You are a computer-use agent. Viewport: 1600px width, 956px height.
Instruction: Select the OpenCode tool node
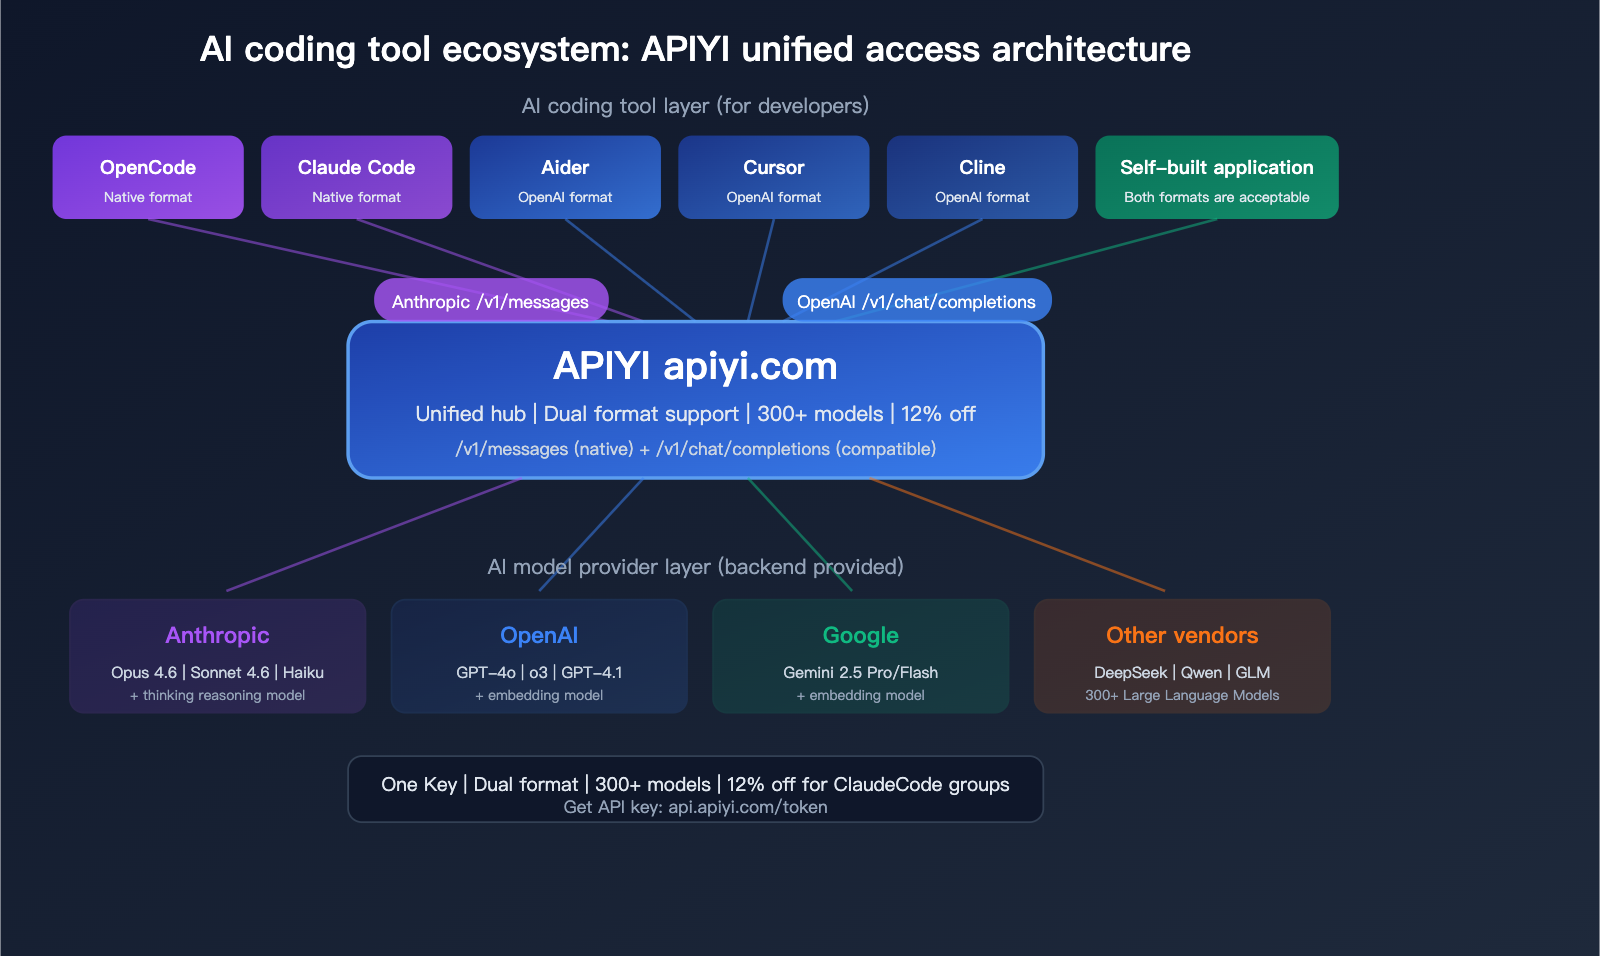pyautogui.click(x=147, y=177)
